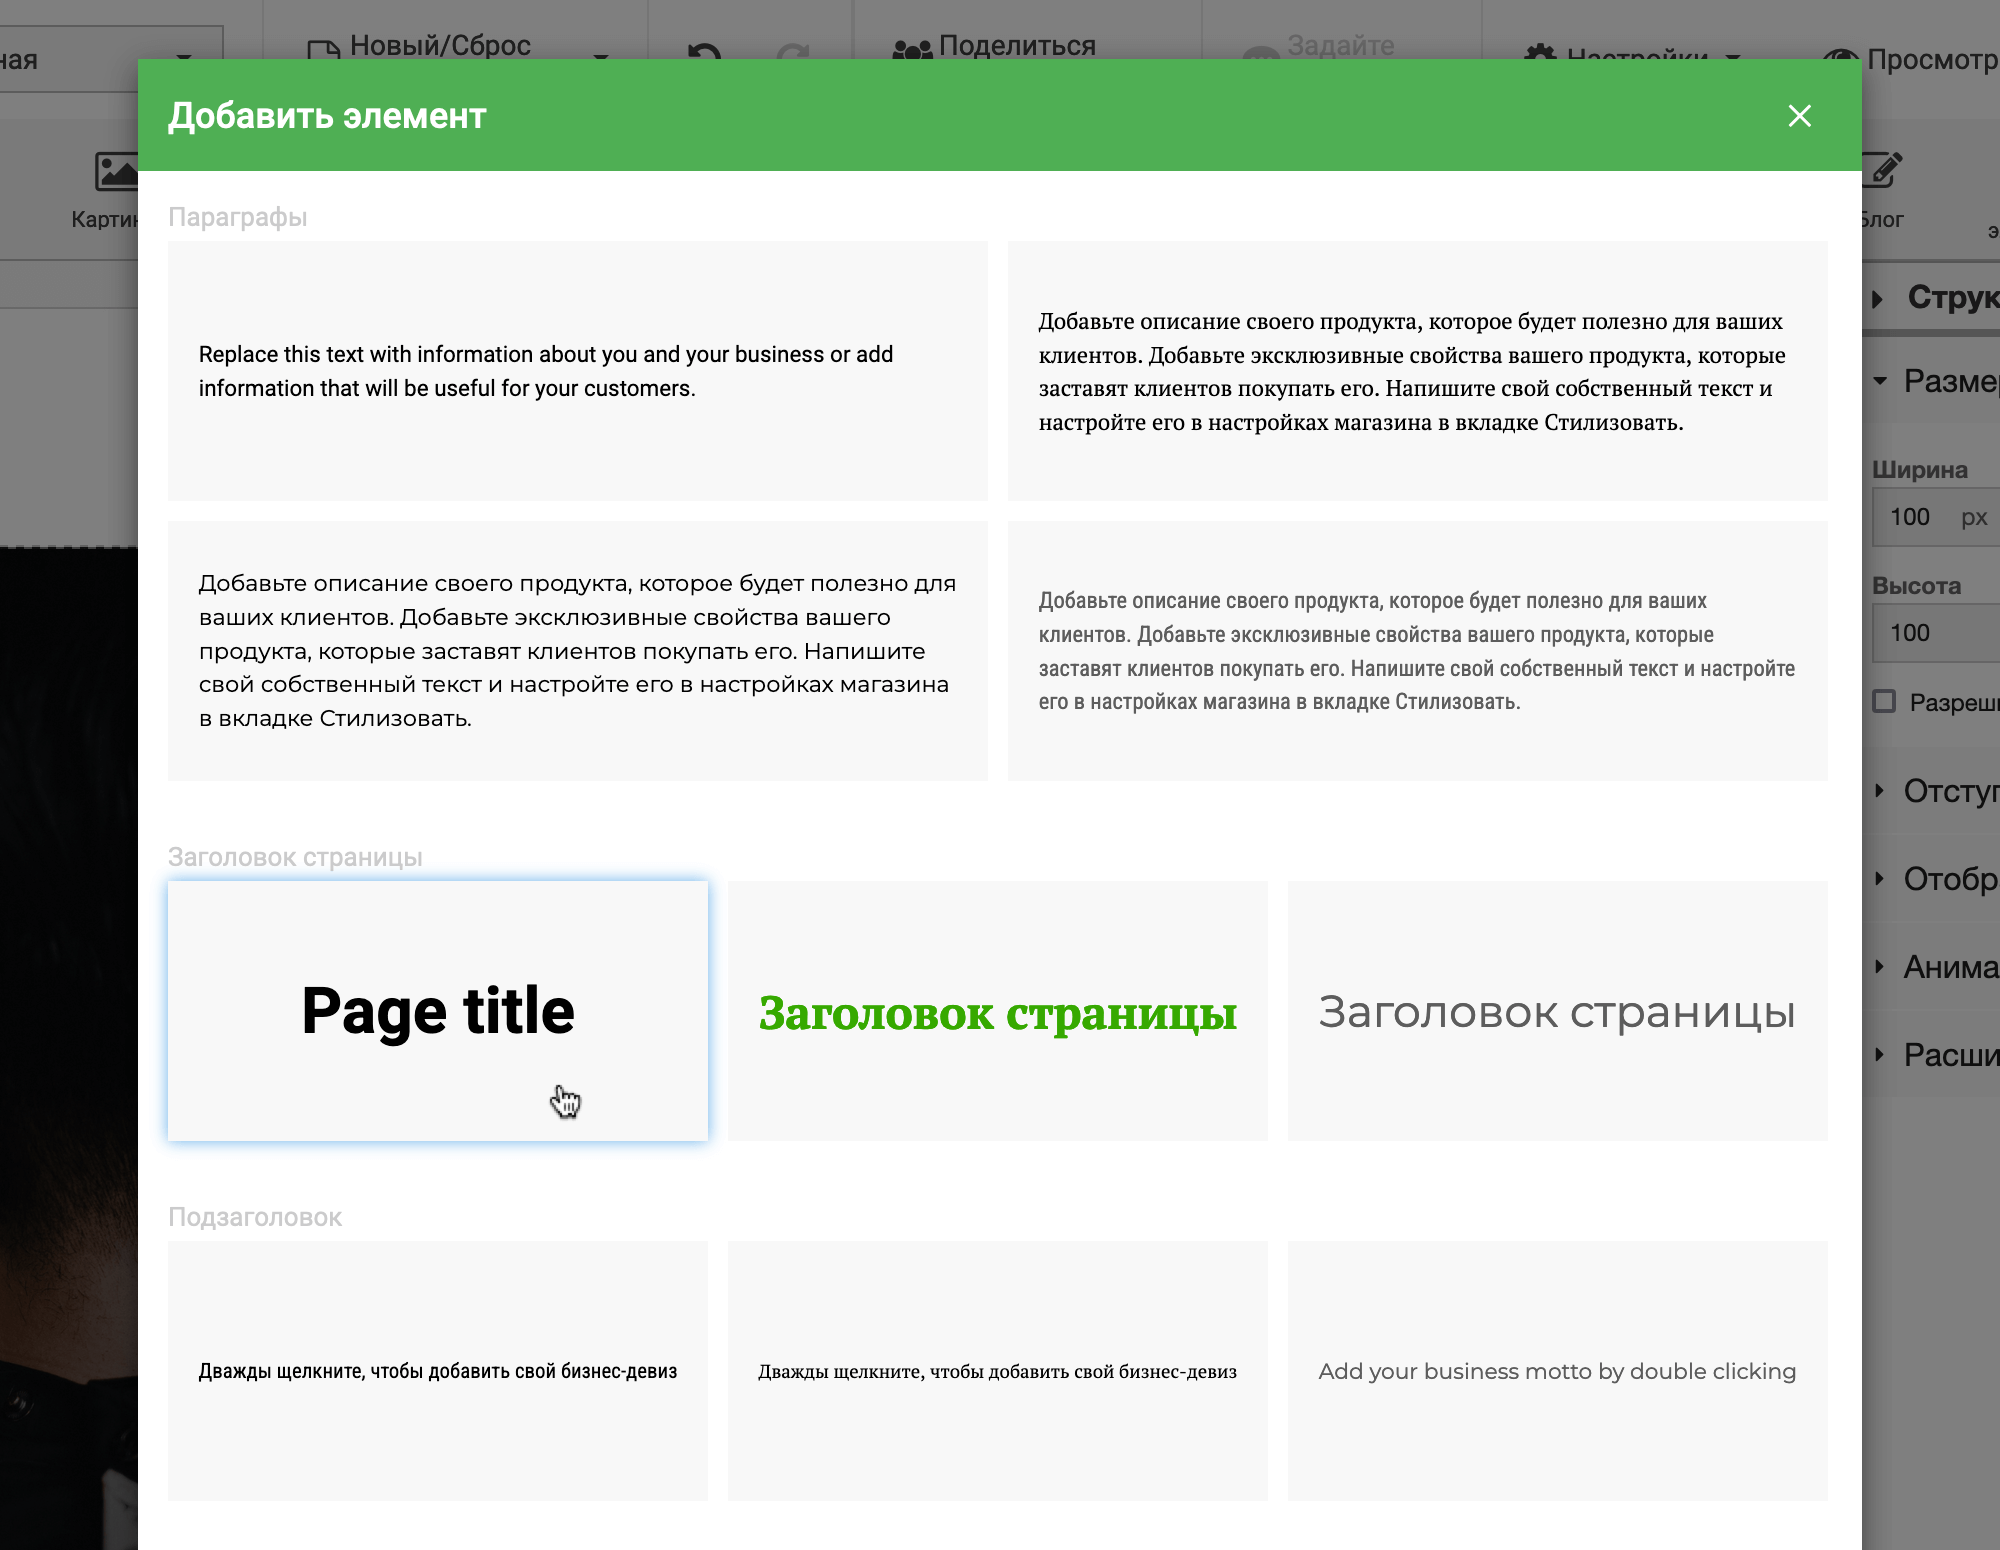
Task: Choose the serif-font paragraph template
Action: [1418, 371]
